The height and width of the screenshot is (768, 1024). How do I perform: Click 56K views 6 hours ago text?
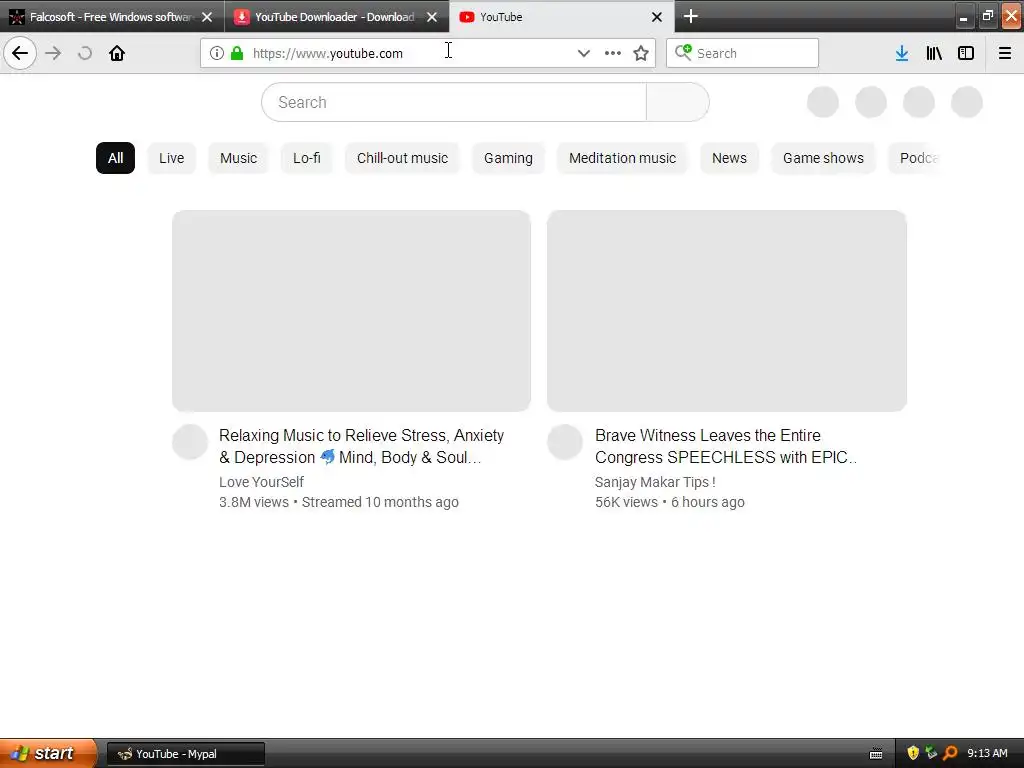(x=669, y=502)
